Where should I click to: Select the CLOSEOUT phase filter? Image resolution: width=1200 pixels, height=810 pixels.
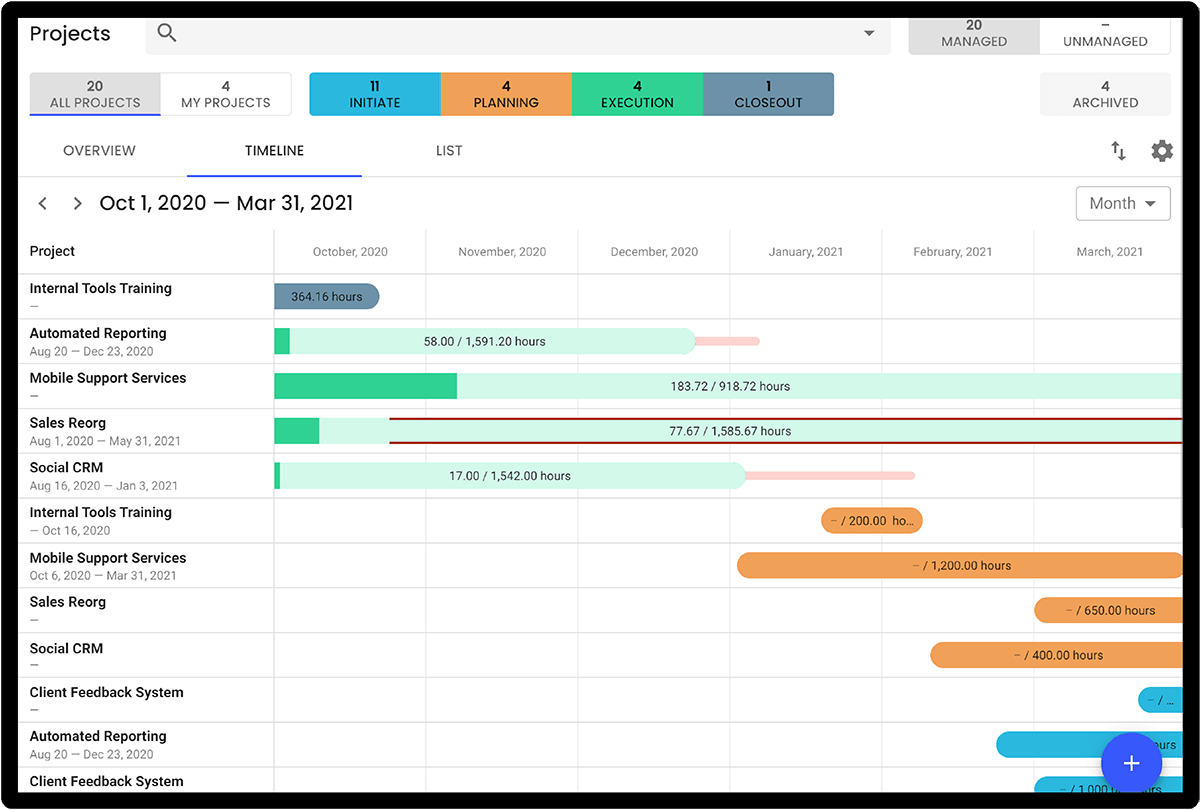point(768,93)
